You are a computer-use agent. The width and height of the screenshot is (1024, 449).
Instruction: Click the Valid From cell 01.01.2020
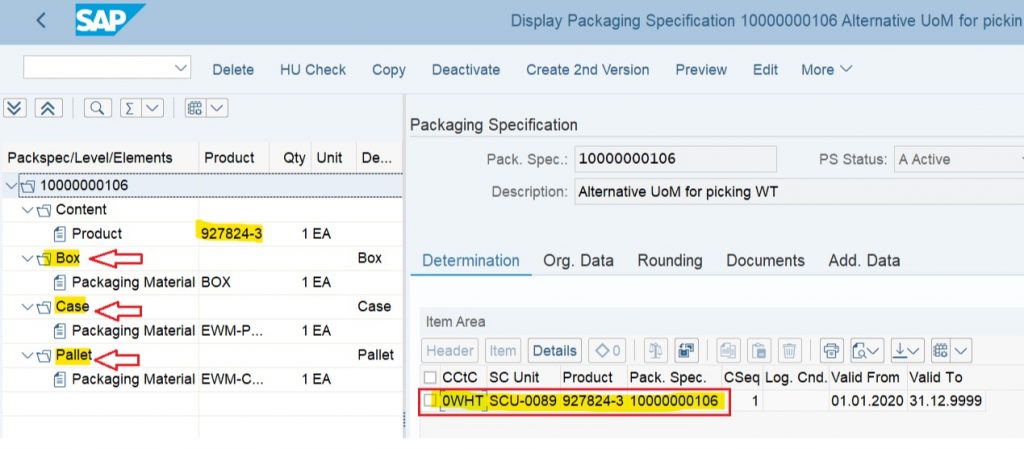868,400
